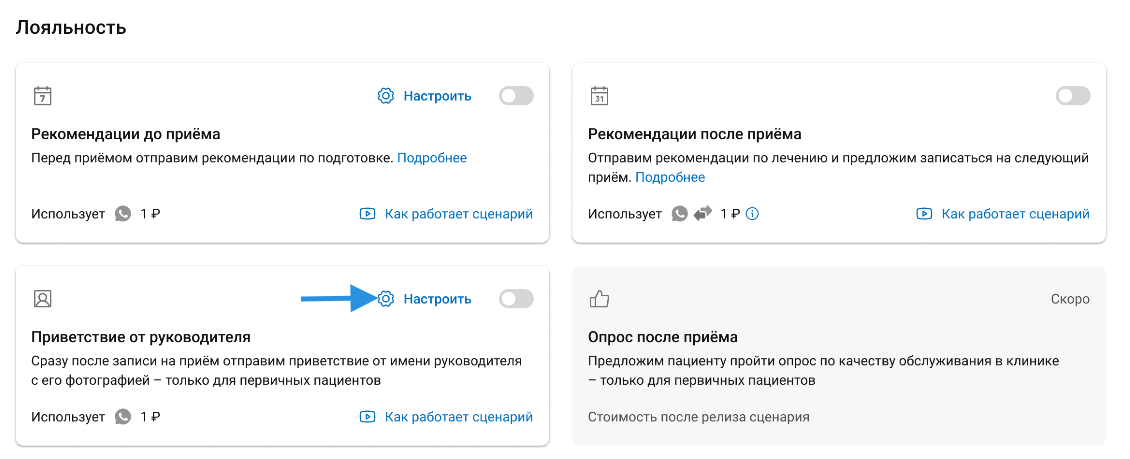The height and width of the screenshot is (459, 1130).
Task: Click the thumbs-up icon on the Опрос после приёма card
Action: click(x=599, y=298)
